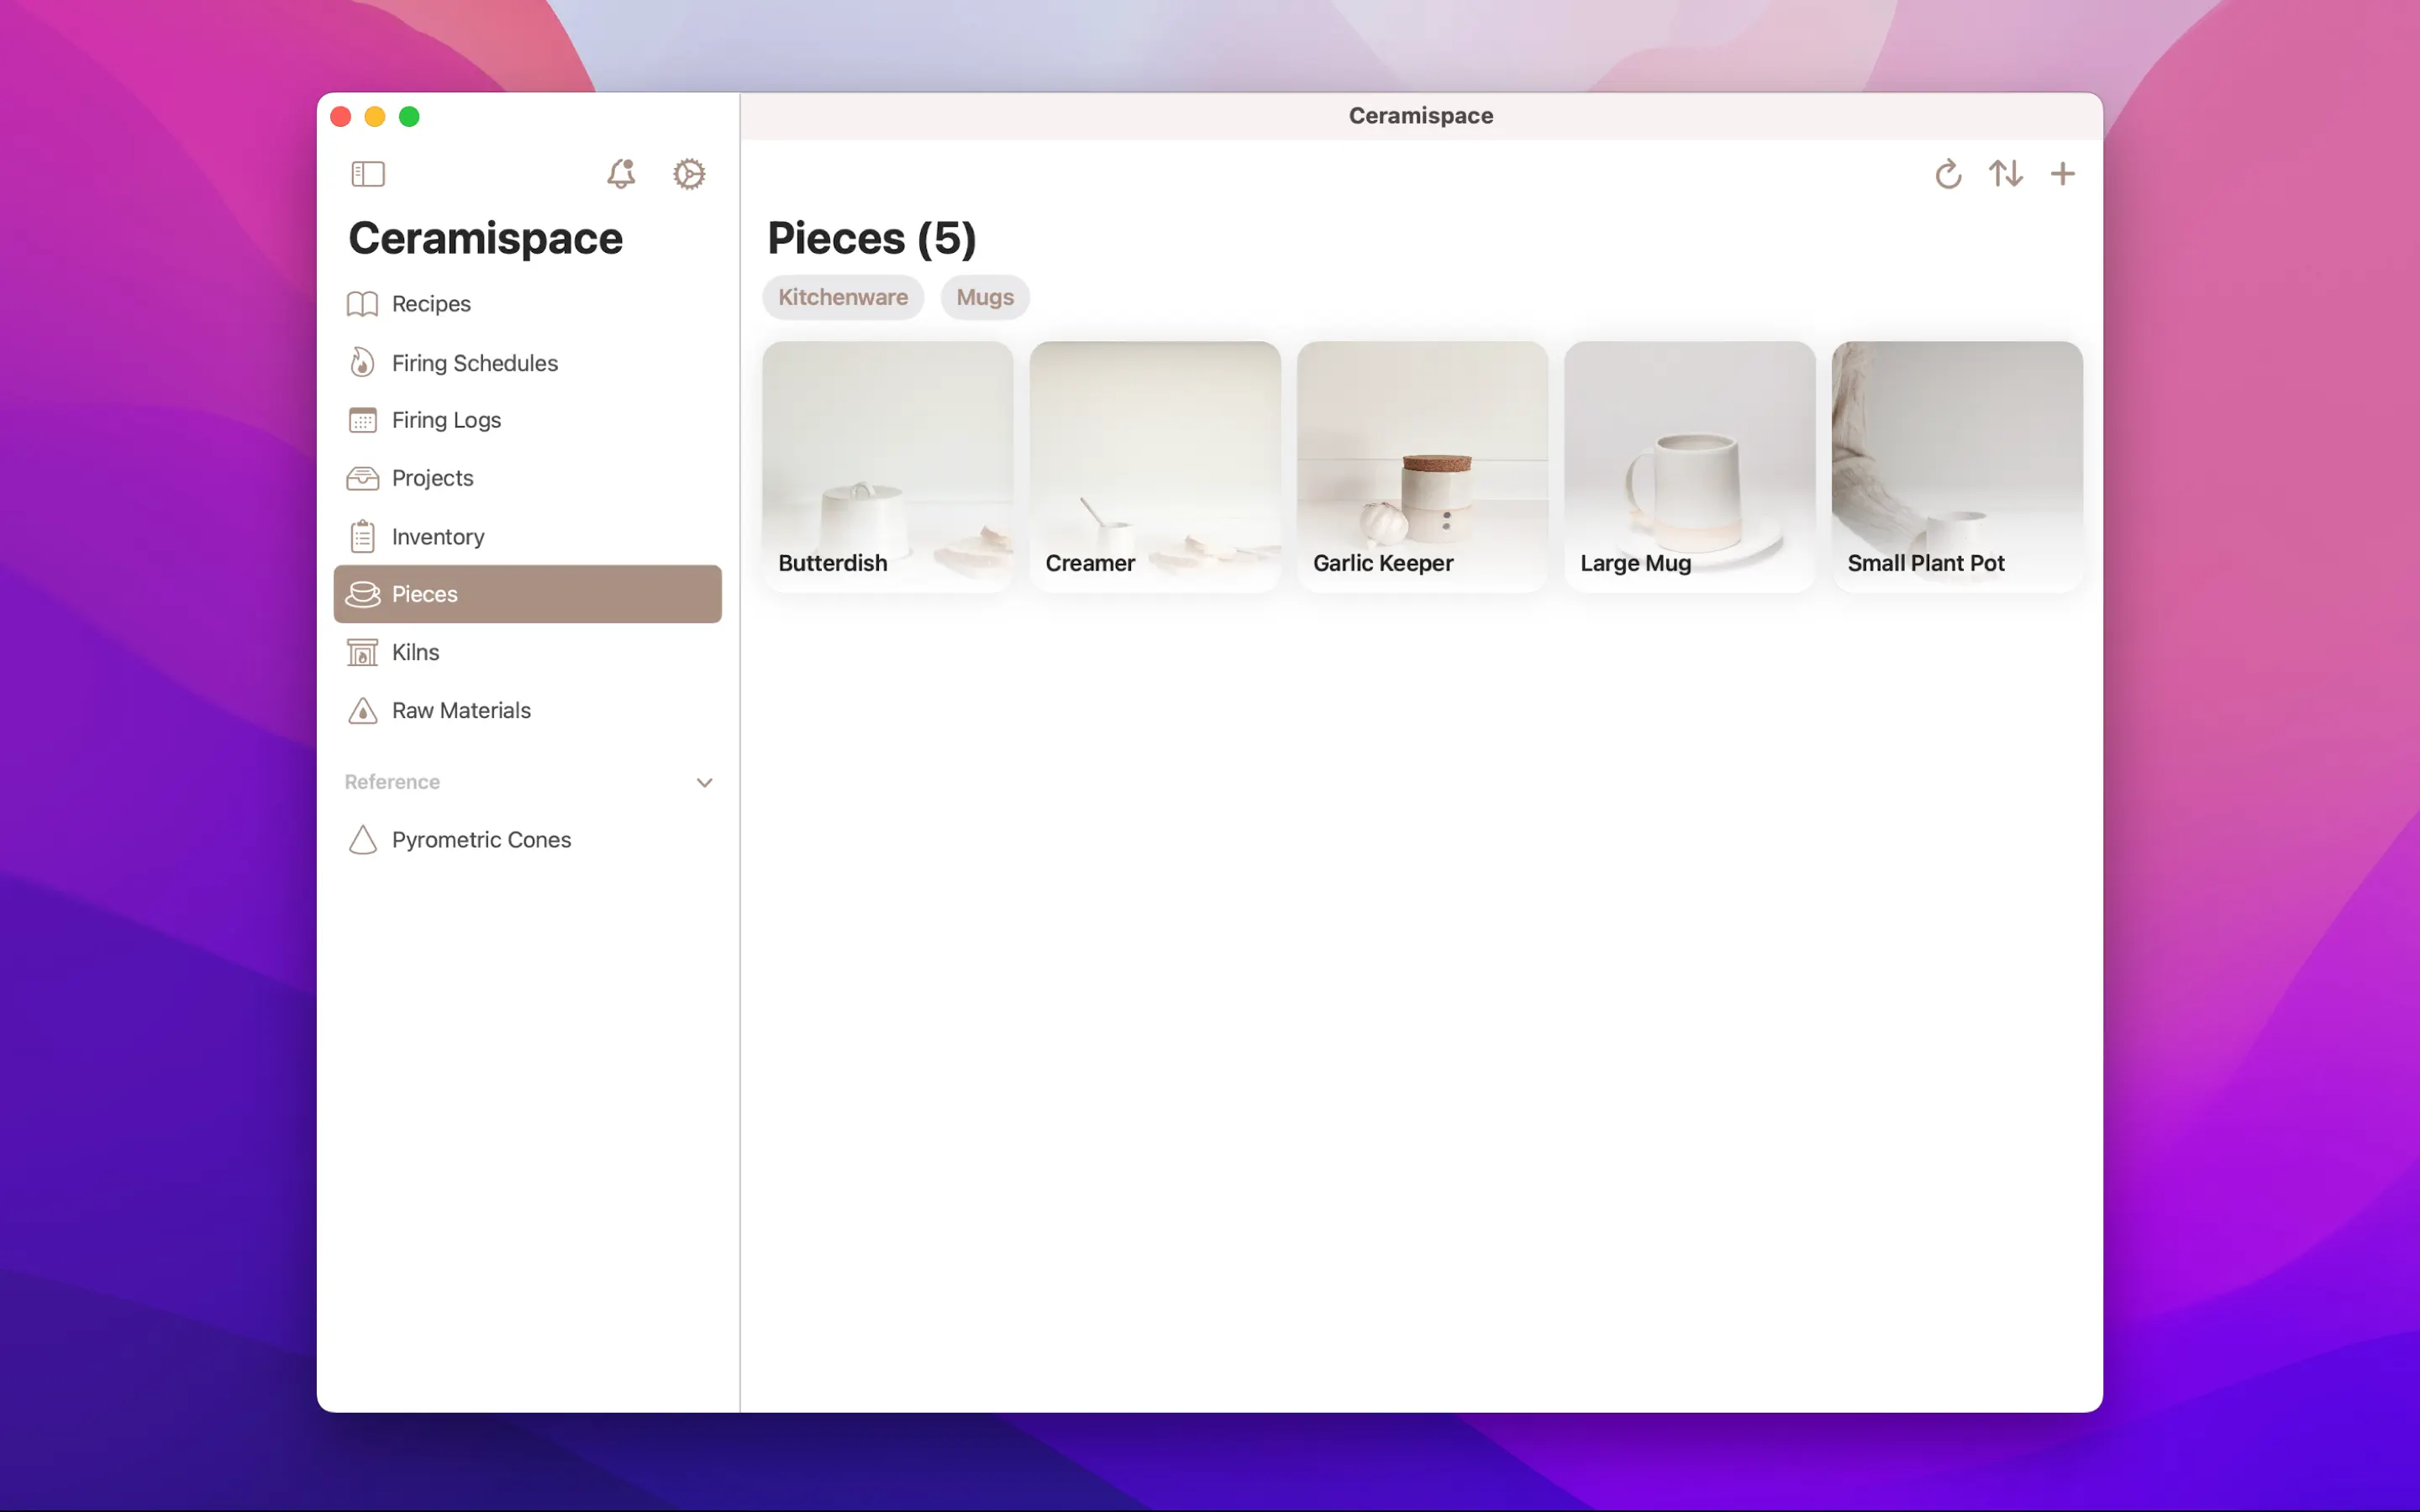Open settings gear icon
The image size is (2420, 1512).
(689, 174)
